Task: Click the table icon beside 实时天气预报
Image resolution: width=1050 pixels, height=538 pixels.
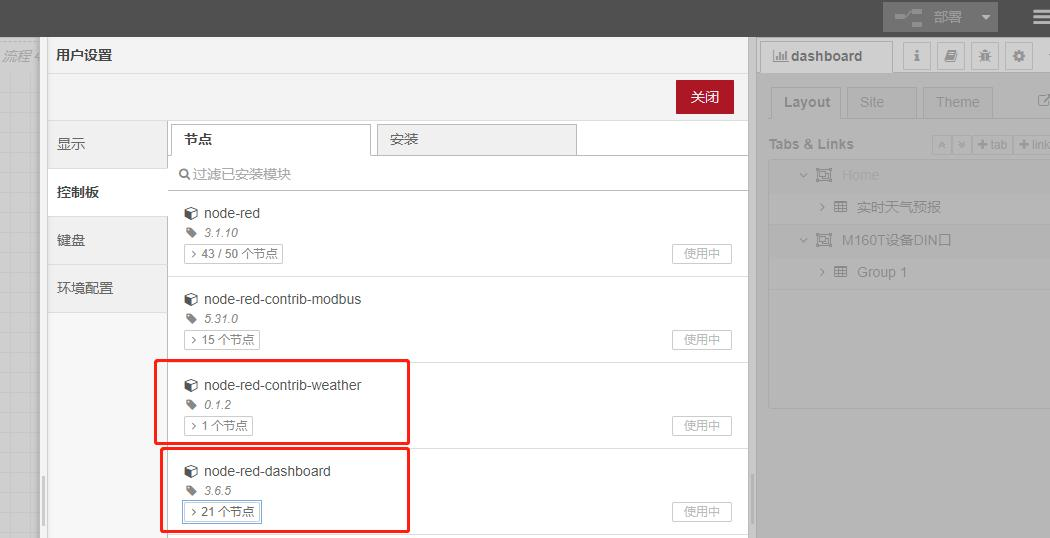Action: (840, 207)
